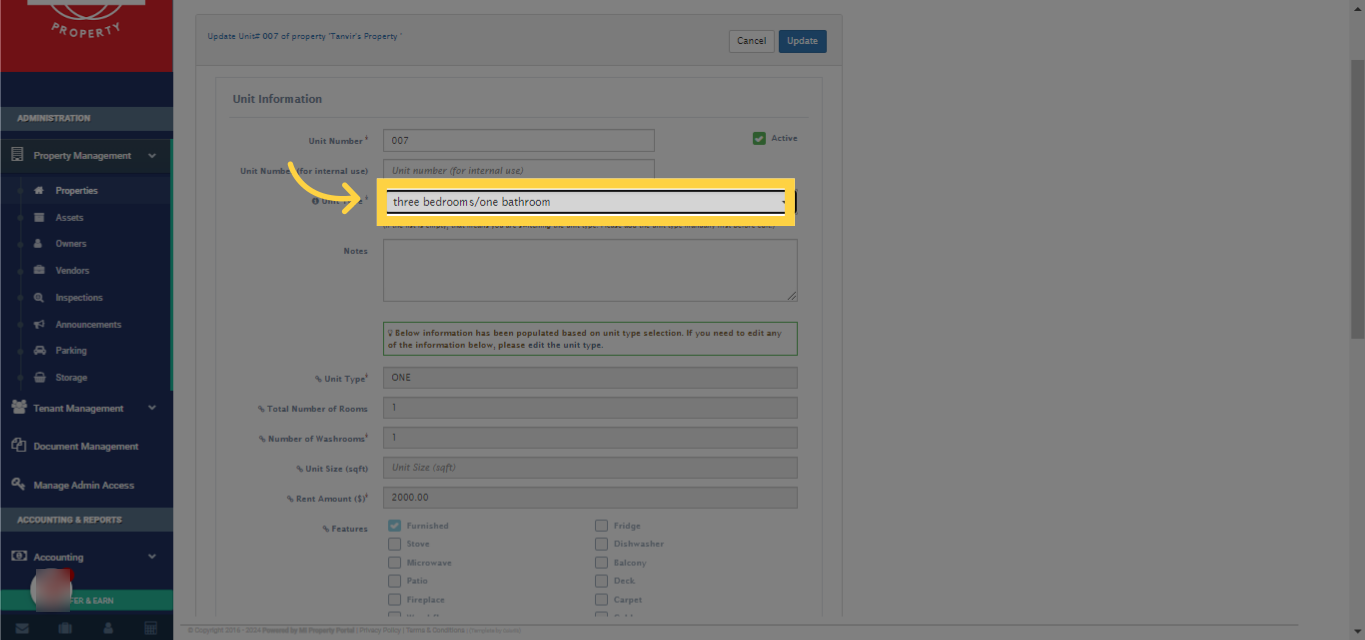Open Assets in the sidebar
The height and width of the screenshot is (640, 1365).
coord(70,217)
